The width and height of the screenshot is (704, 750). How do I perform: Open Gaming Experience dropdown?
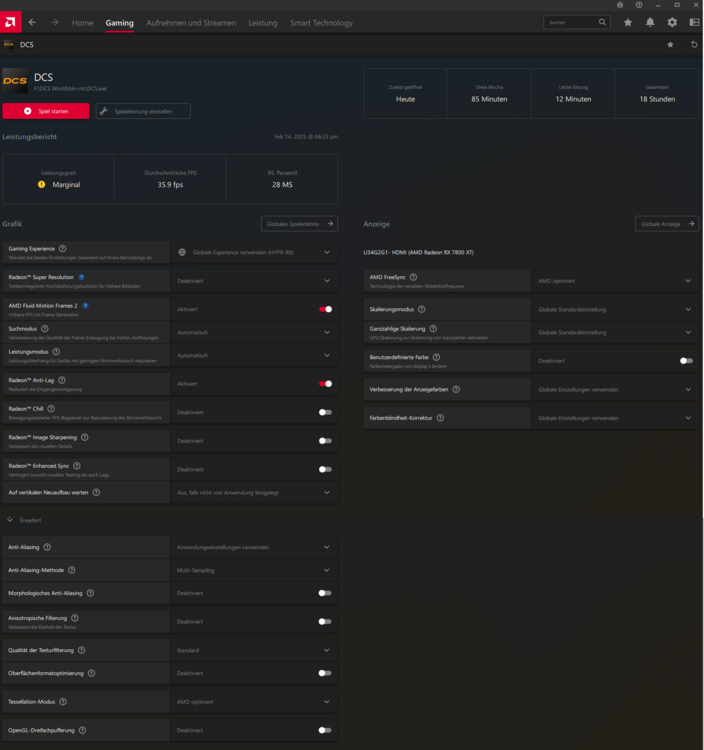(x=254, y=252)
